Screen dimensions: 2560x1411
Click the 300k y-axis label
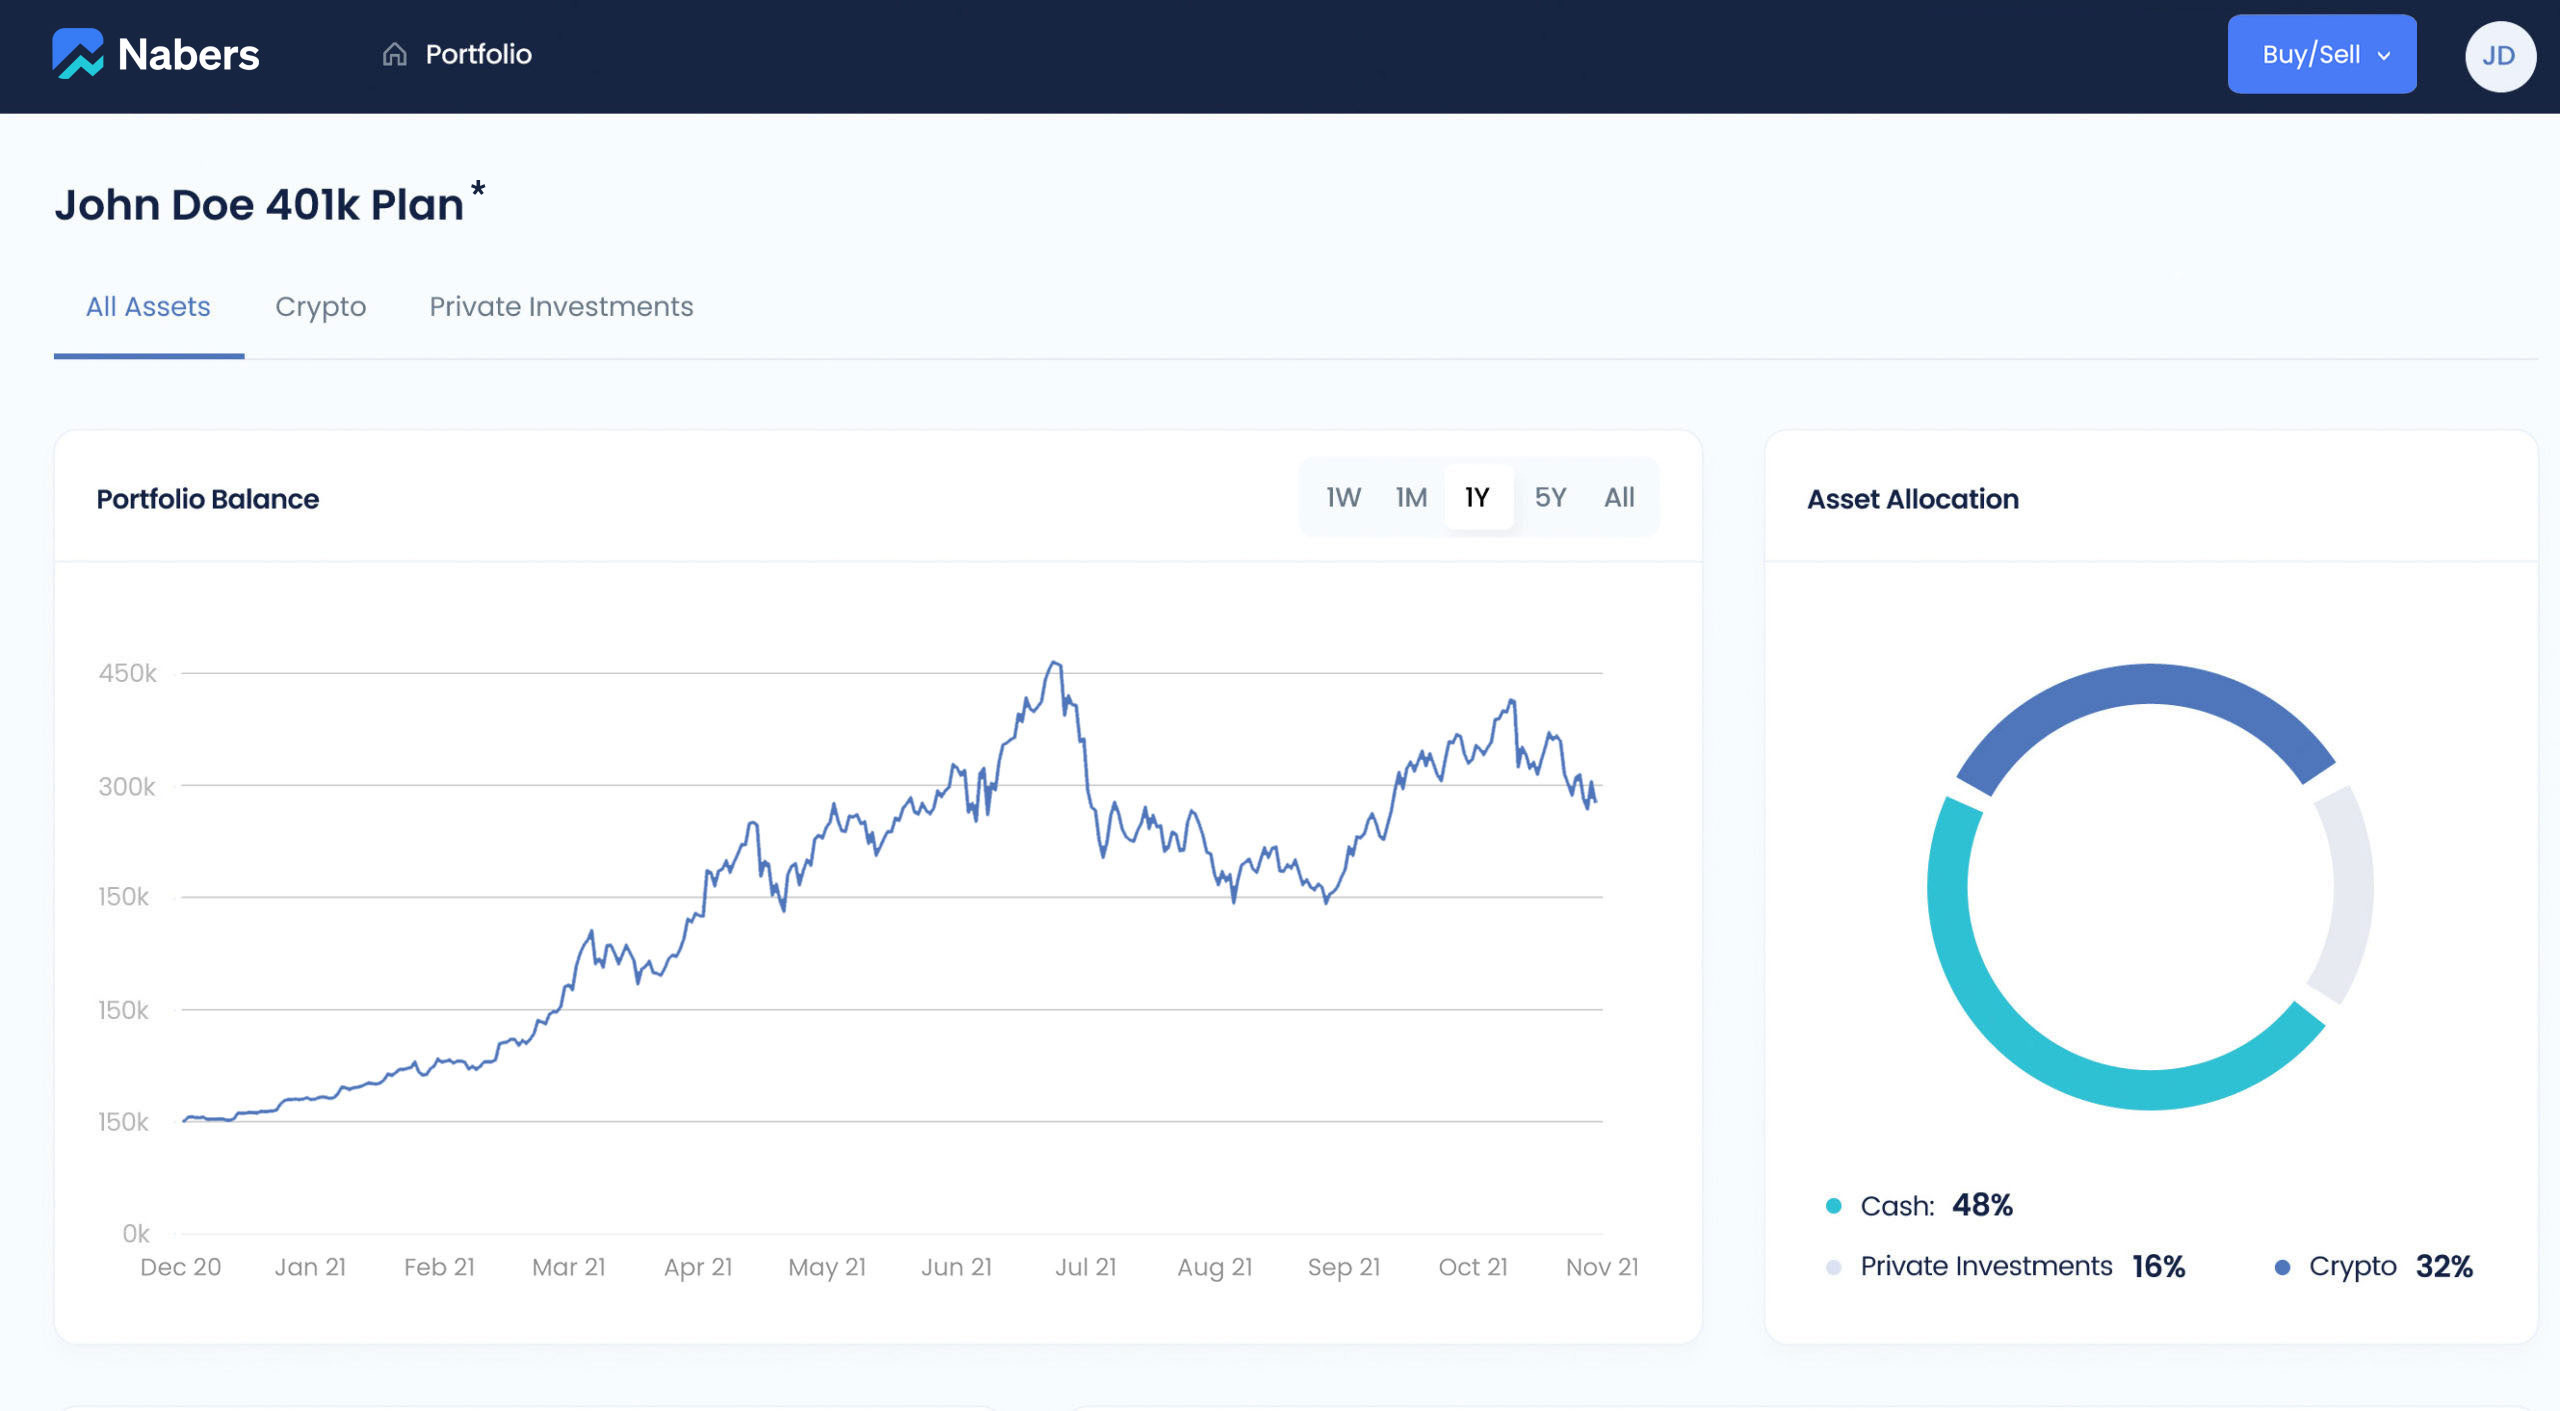click(127, 787)
